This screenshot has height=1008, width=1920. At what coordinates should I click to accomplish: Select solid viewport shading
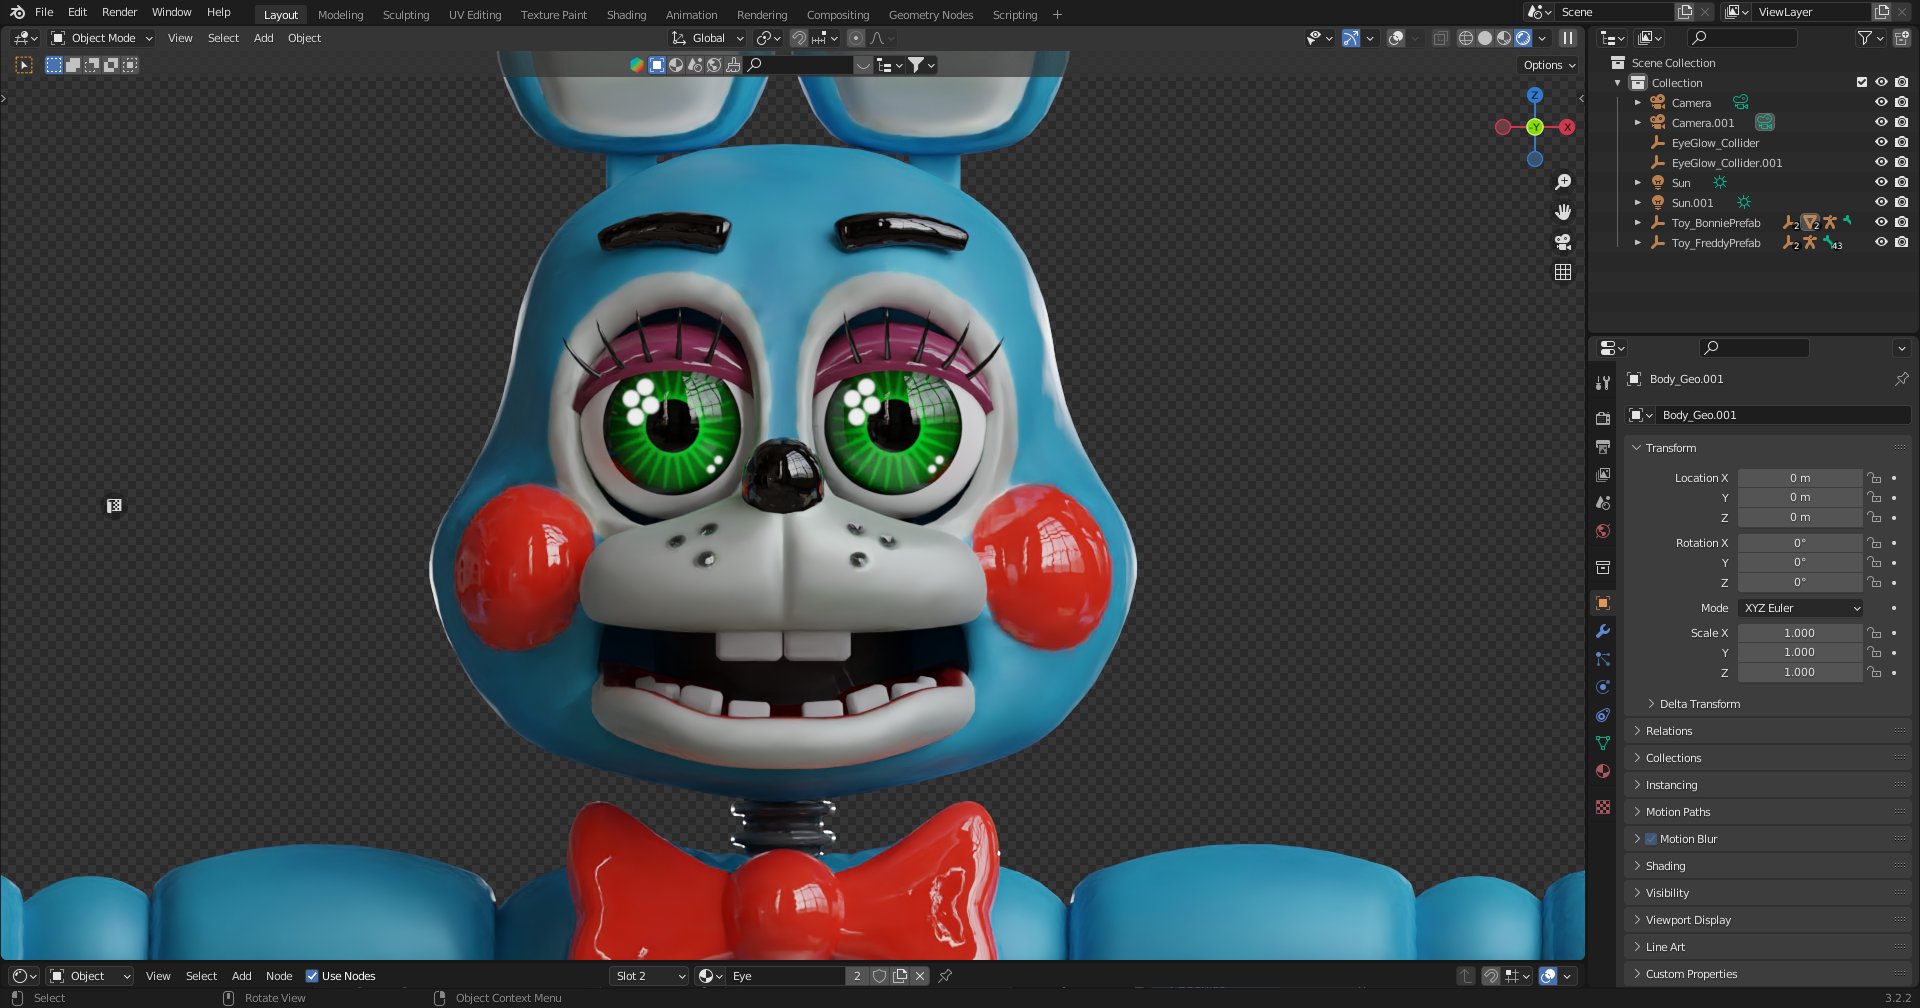(1485, 38)
